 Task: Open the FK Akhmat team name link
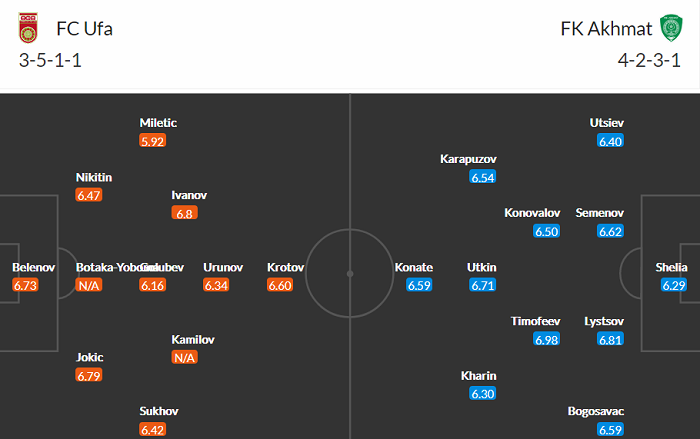(604, 29)
